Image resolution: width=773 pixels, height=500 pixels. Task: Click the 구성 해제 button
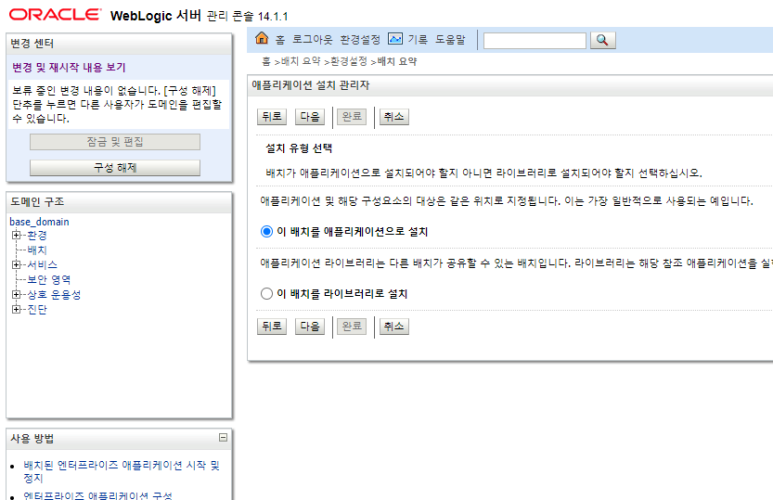(x=115, y=168)
